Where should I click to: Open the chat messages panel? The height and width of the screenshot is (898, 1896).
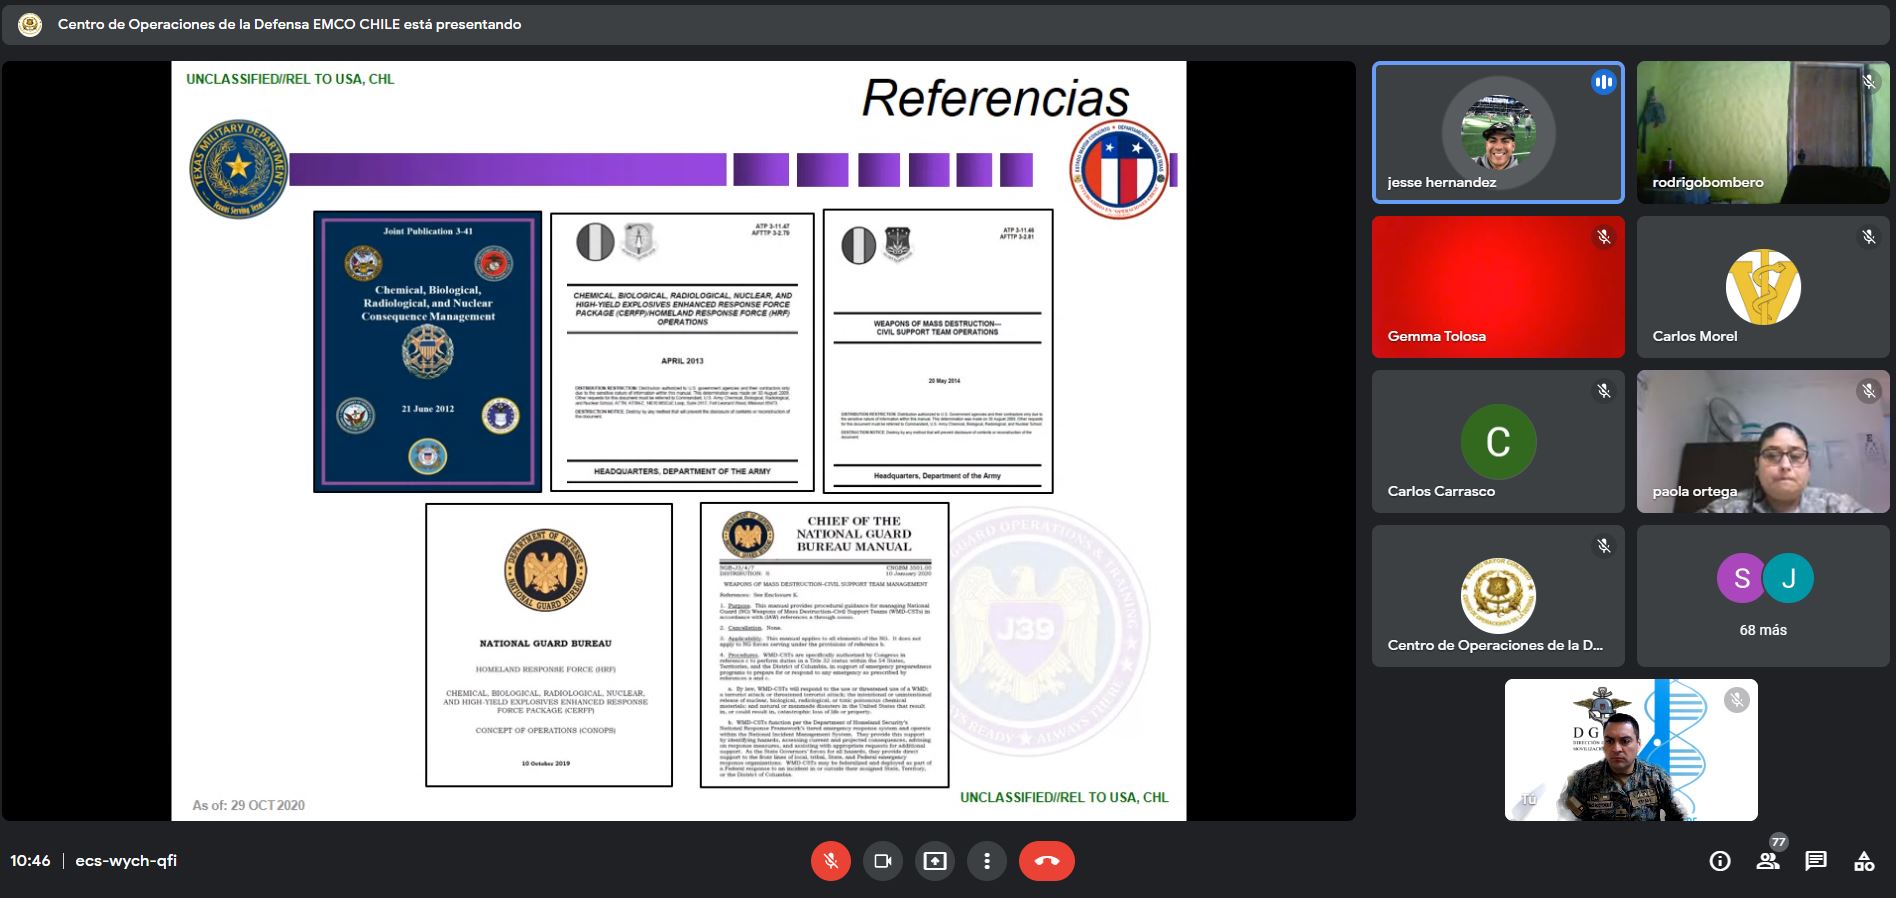point(1815,861)
